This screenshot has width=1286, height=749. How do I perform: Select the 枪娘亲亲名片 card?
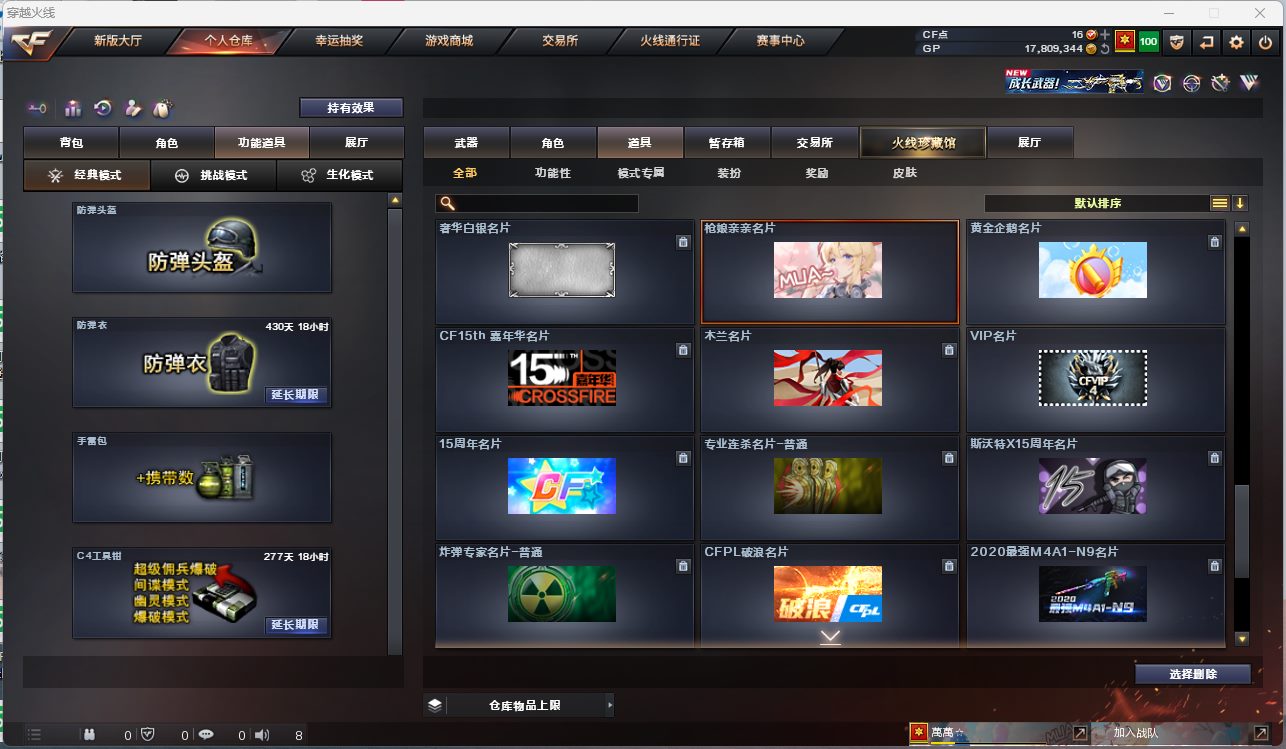(x=830, y=271)
